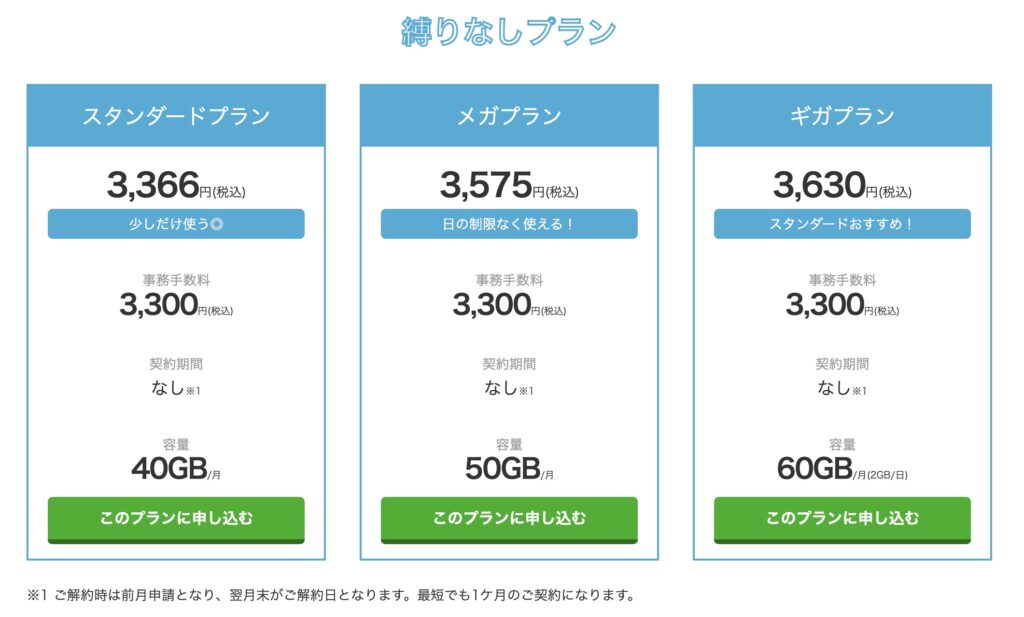Select the 少しだけ使う◎ badge

(176, 224)
